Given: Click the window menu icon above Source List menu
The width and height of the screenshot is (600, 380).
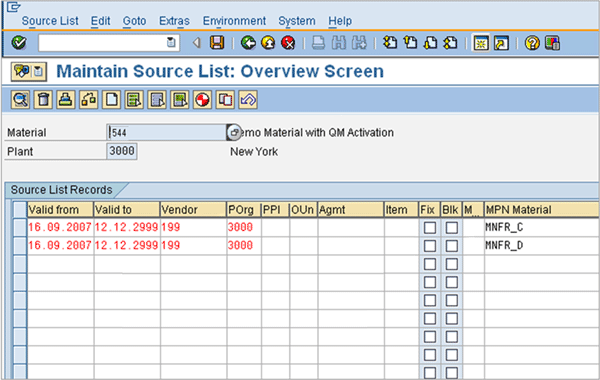Looking at the screenshot, I should click(14, 7).
